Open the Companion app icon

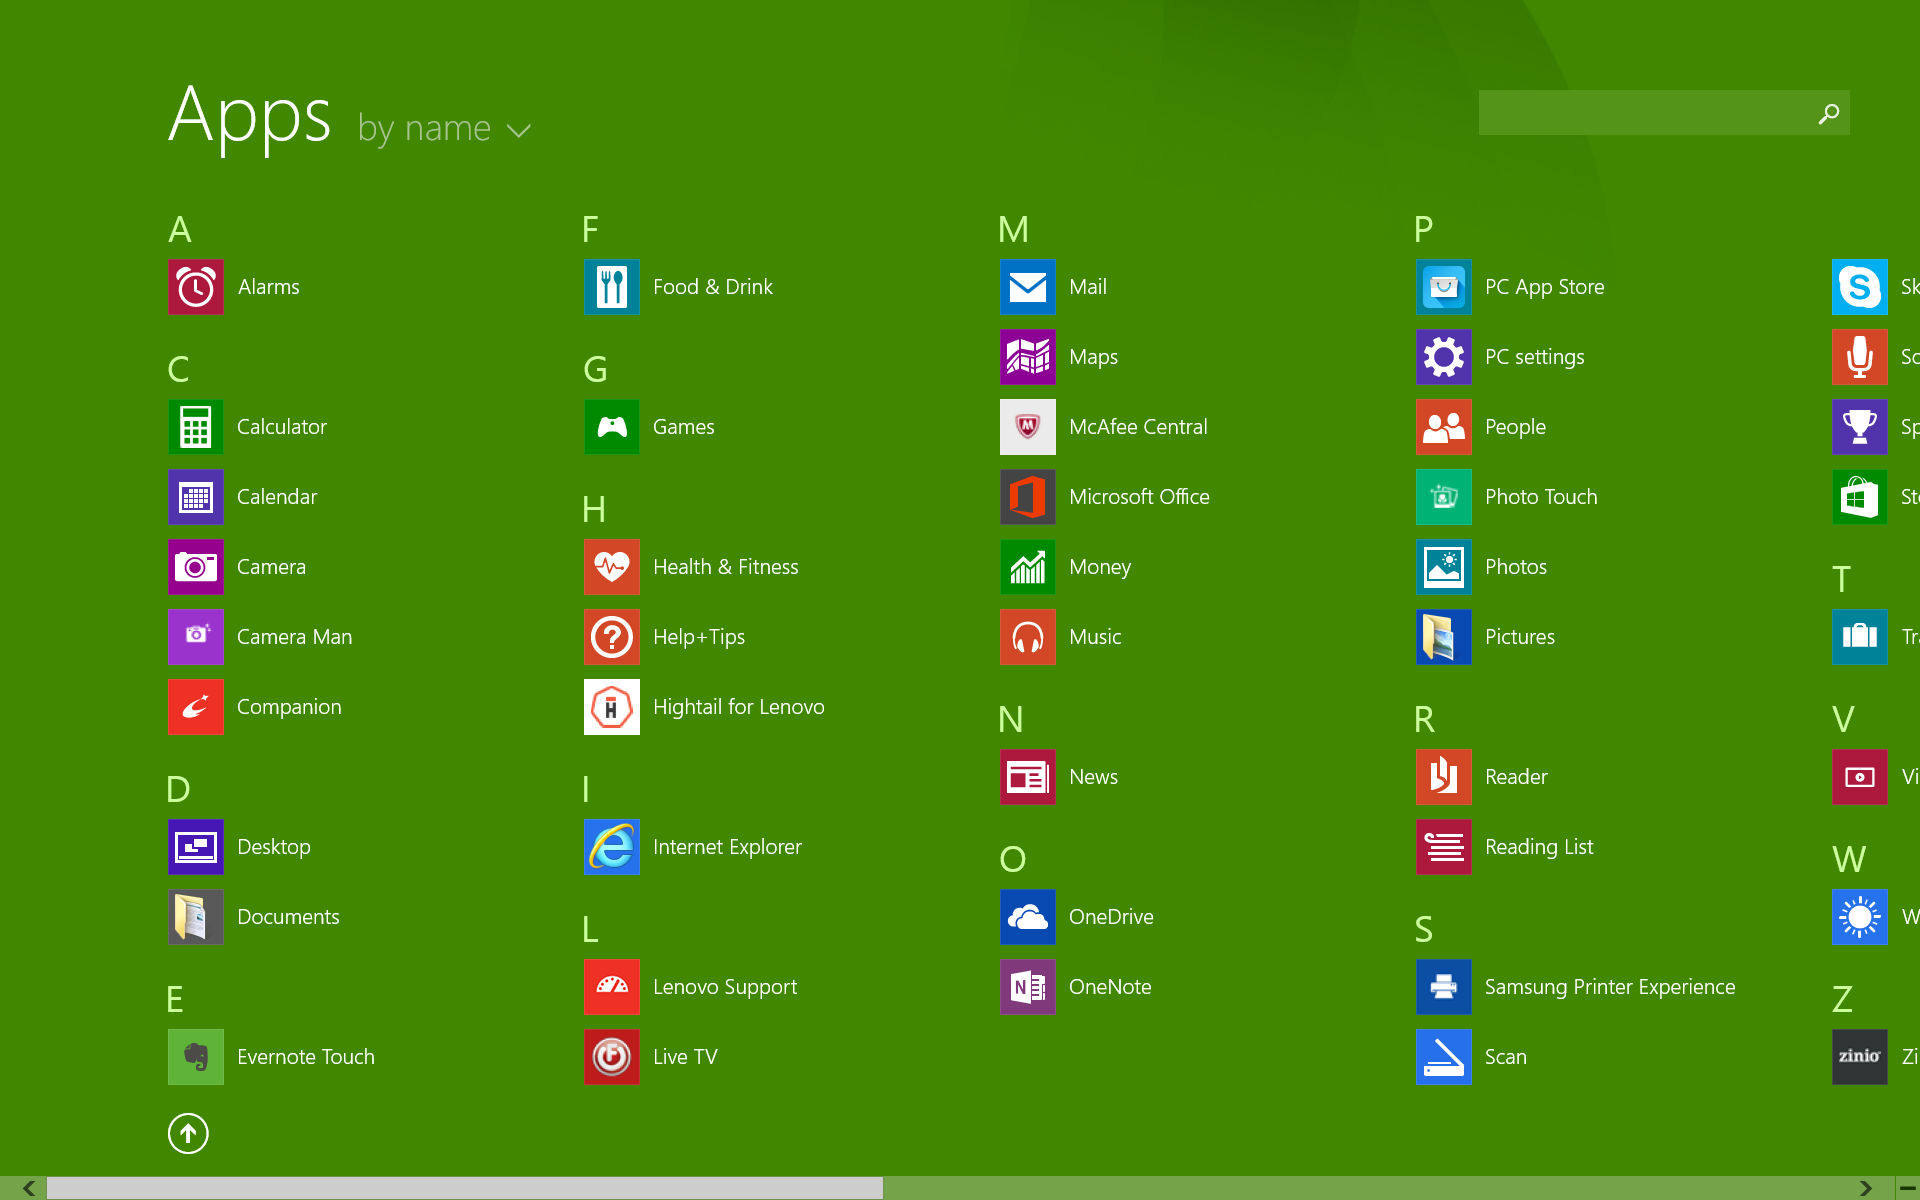(195, 707)
